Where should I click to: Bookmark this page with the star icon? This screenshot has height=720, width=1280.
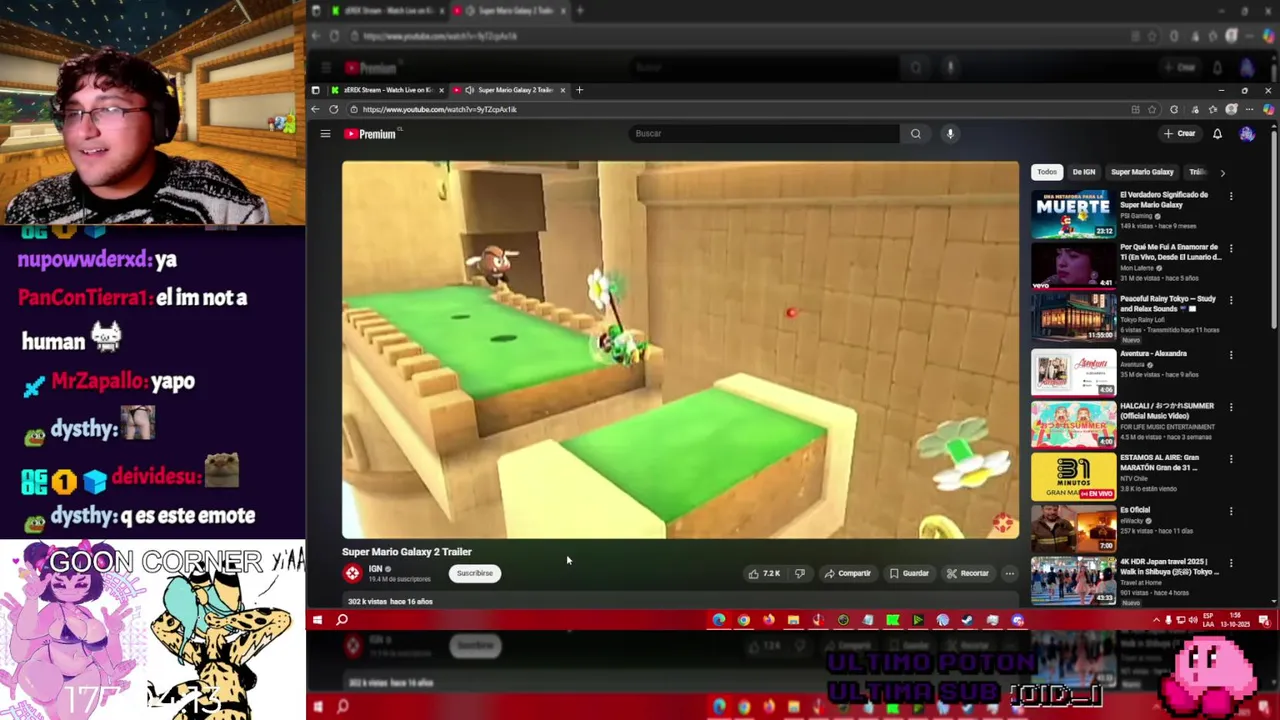[x=1152, y=109]
